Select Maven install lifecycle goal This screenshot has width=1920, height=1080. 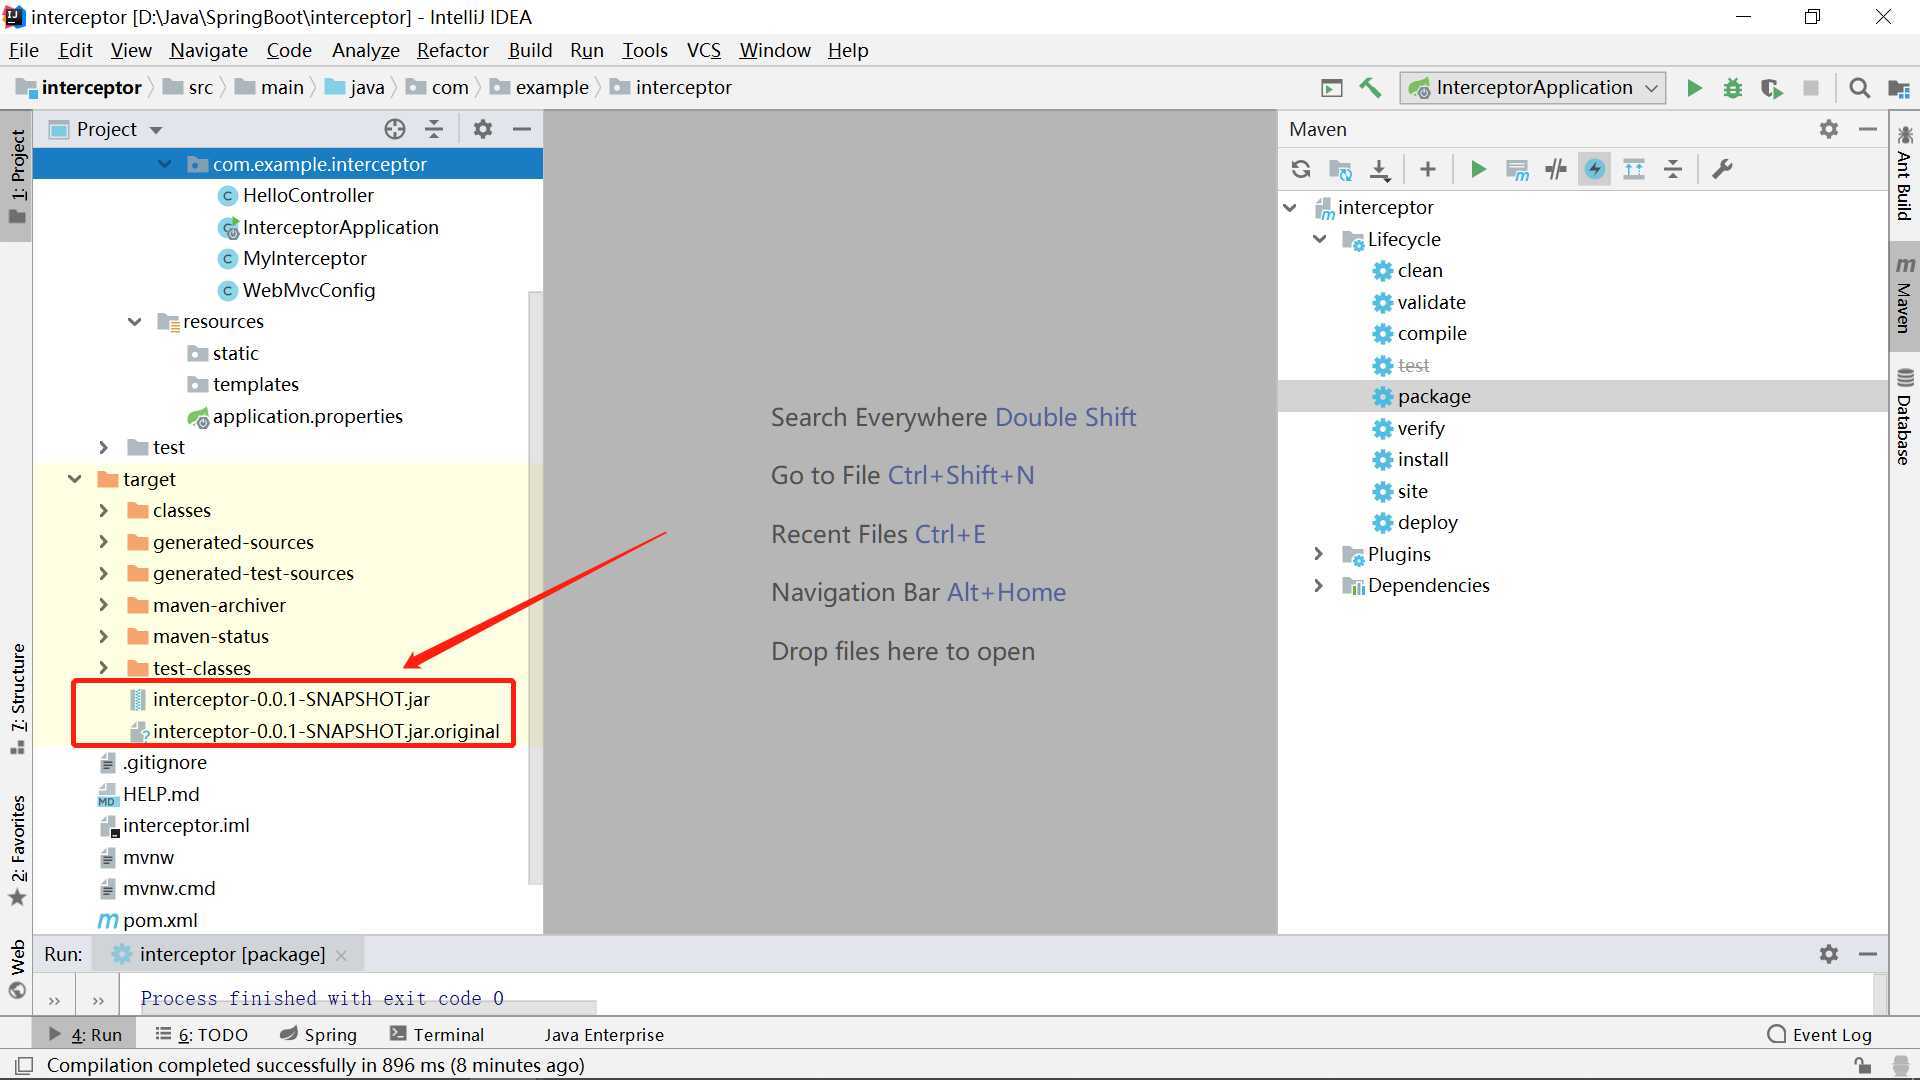(x=1422, y=459)
